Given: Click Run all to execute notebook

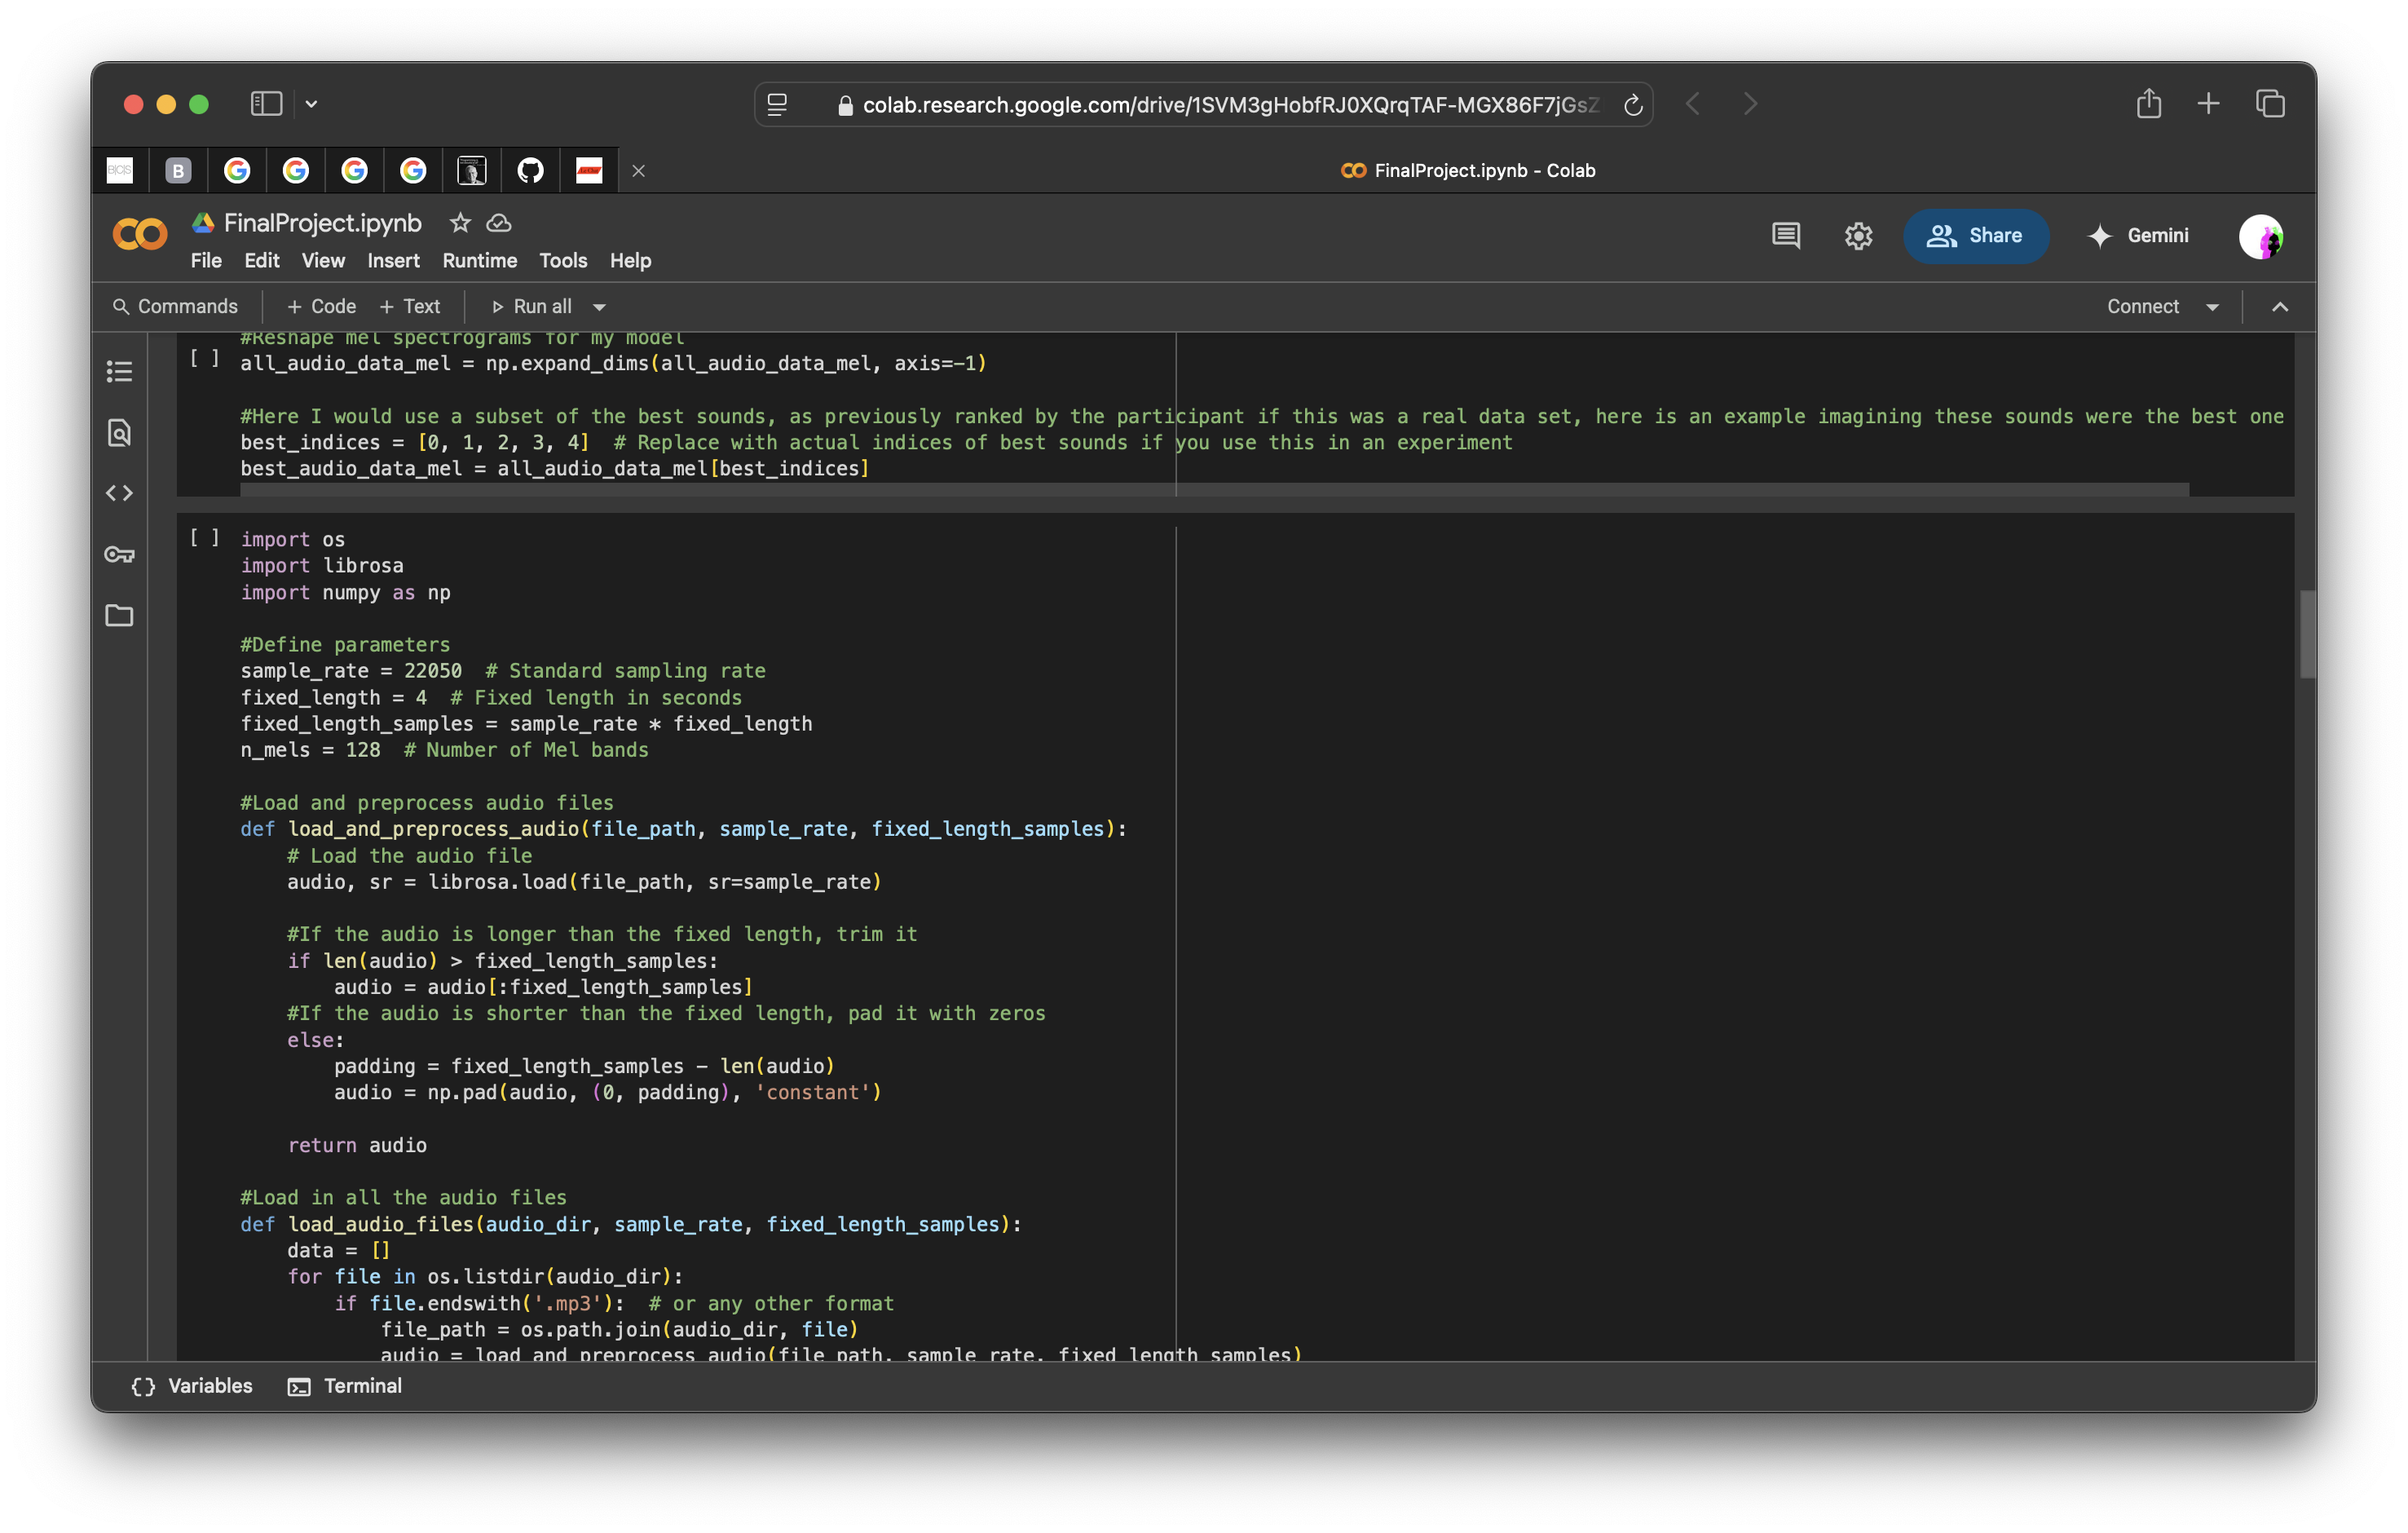Looking at the screenshot, I should coord(531,307).
